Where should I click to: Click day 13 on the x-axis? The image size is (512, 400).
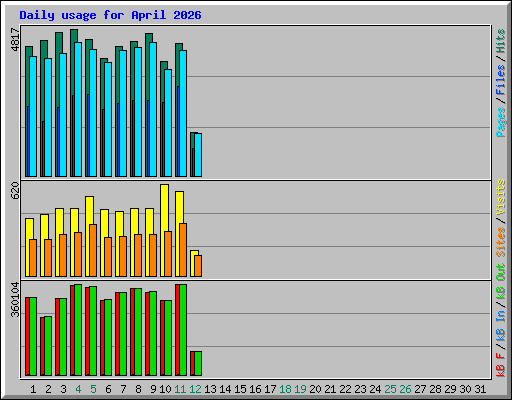pyautogui.click(x=210, y=389)
